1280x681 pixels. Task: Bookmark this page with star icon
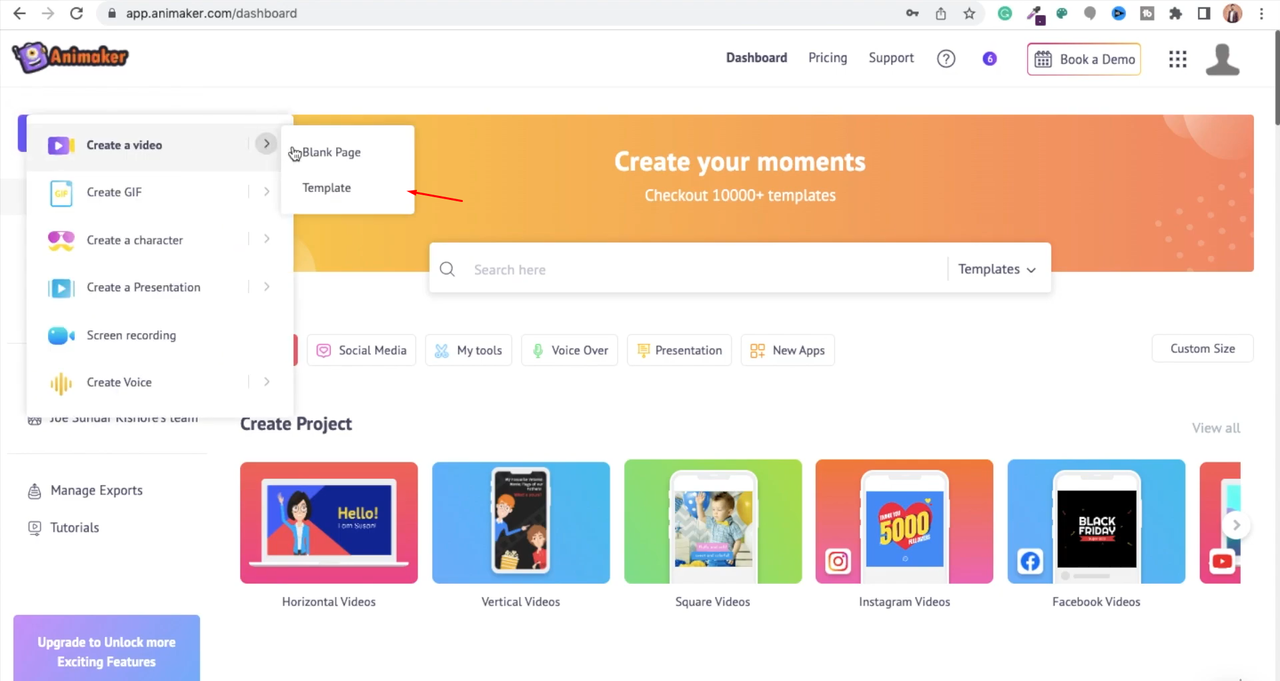[969, 13]
